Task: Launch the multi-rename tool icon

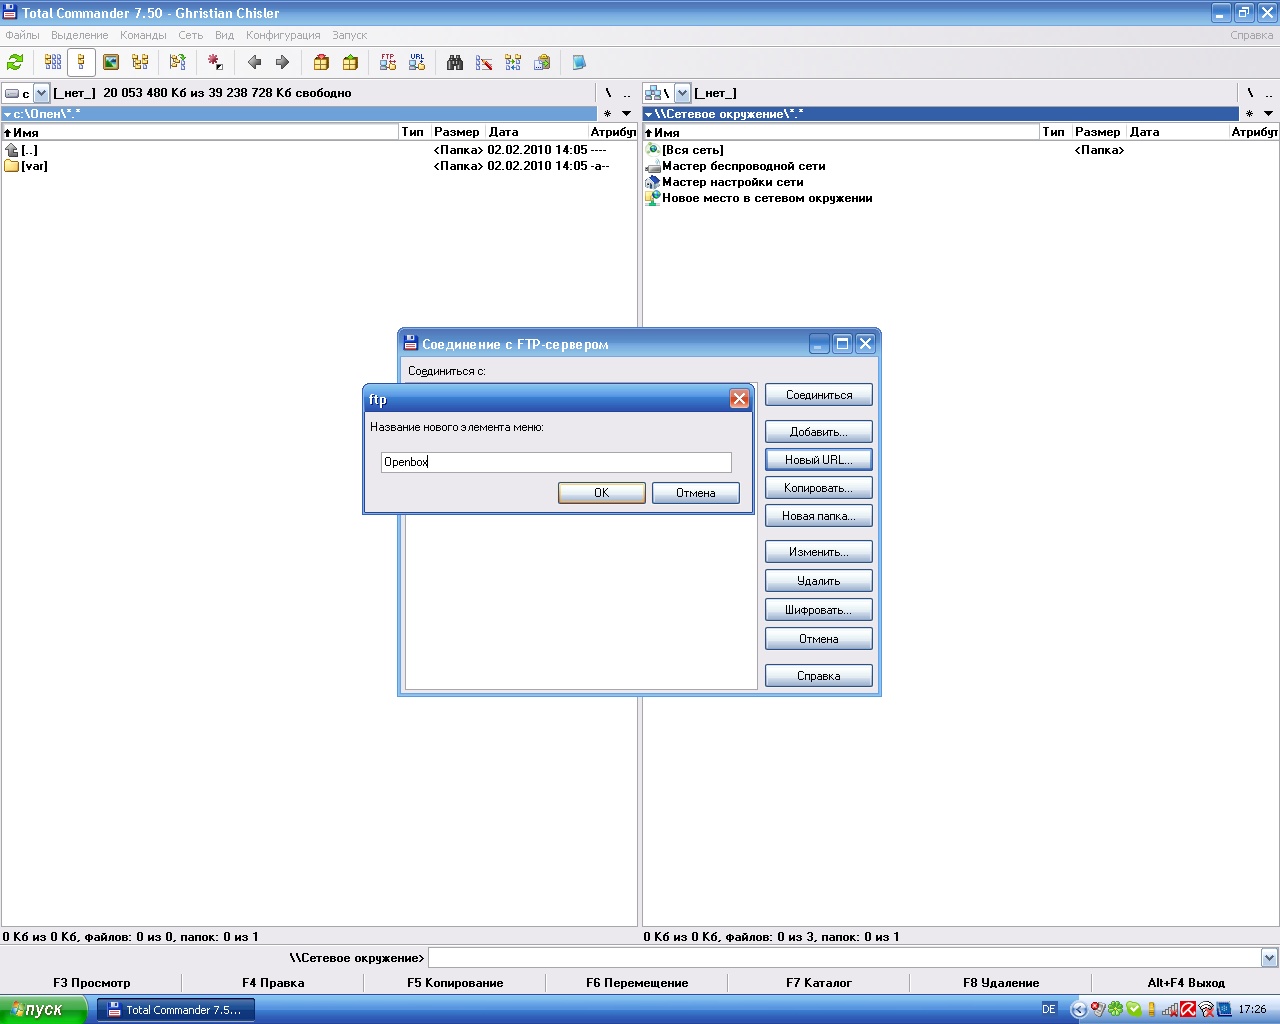Action: coord(484,62)
